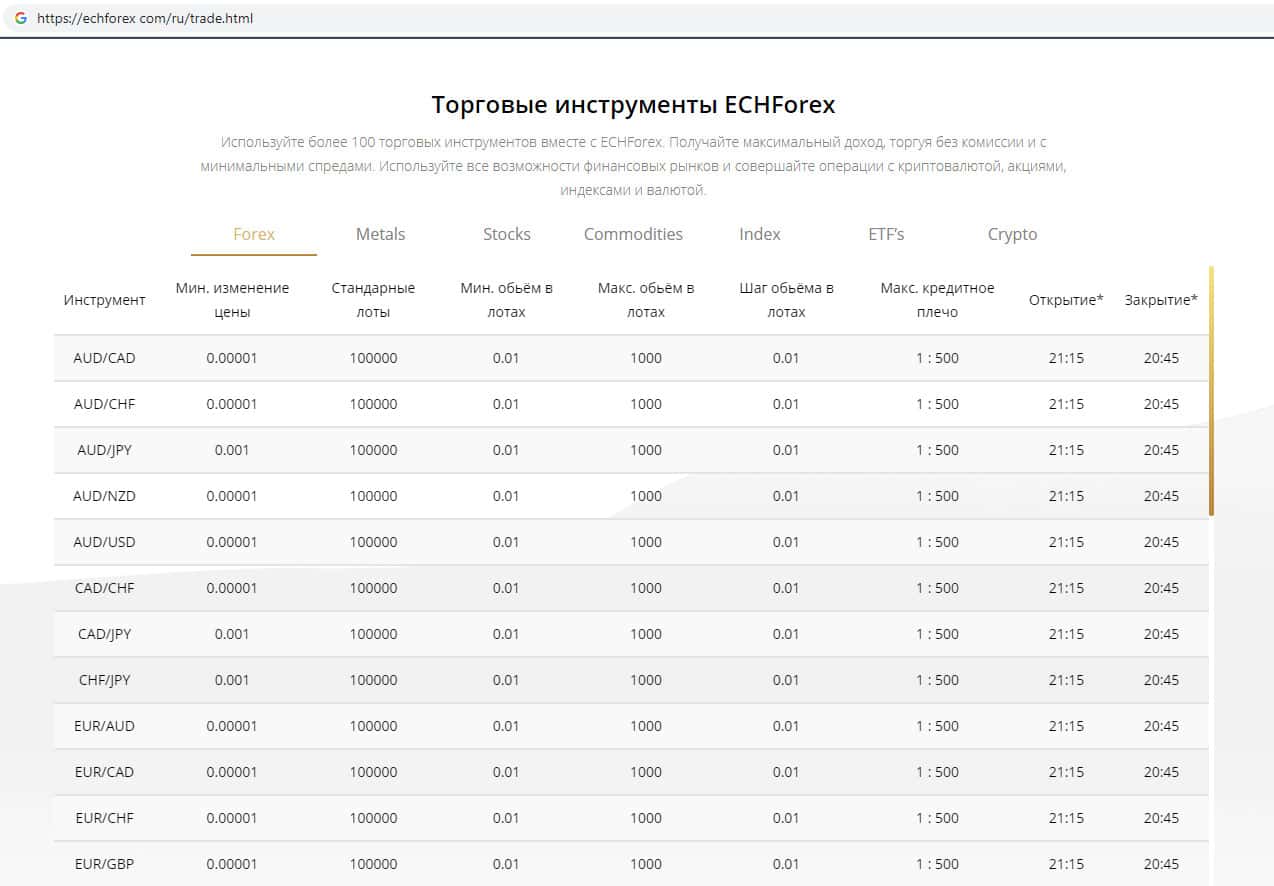This screenshot has width=1274, height=886.
Task: Click the Google icon in address bar
Action: pyautogui.click(x=21, y=18)
